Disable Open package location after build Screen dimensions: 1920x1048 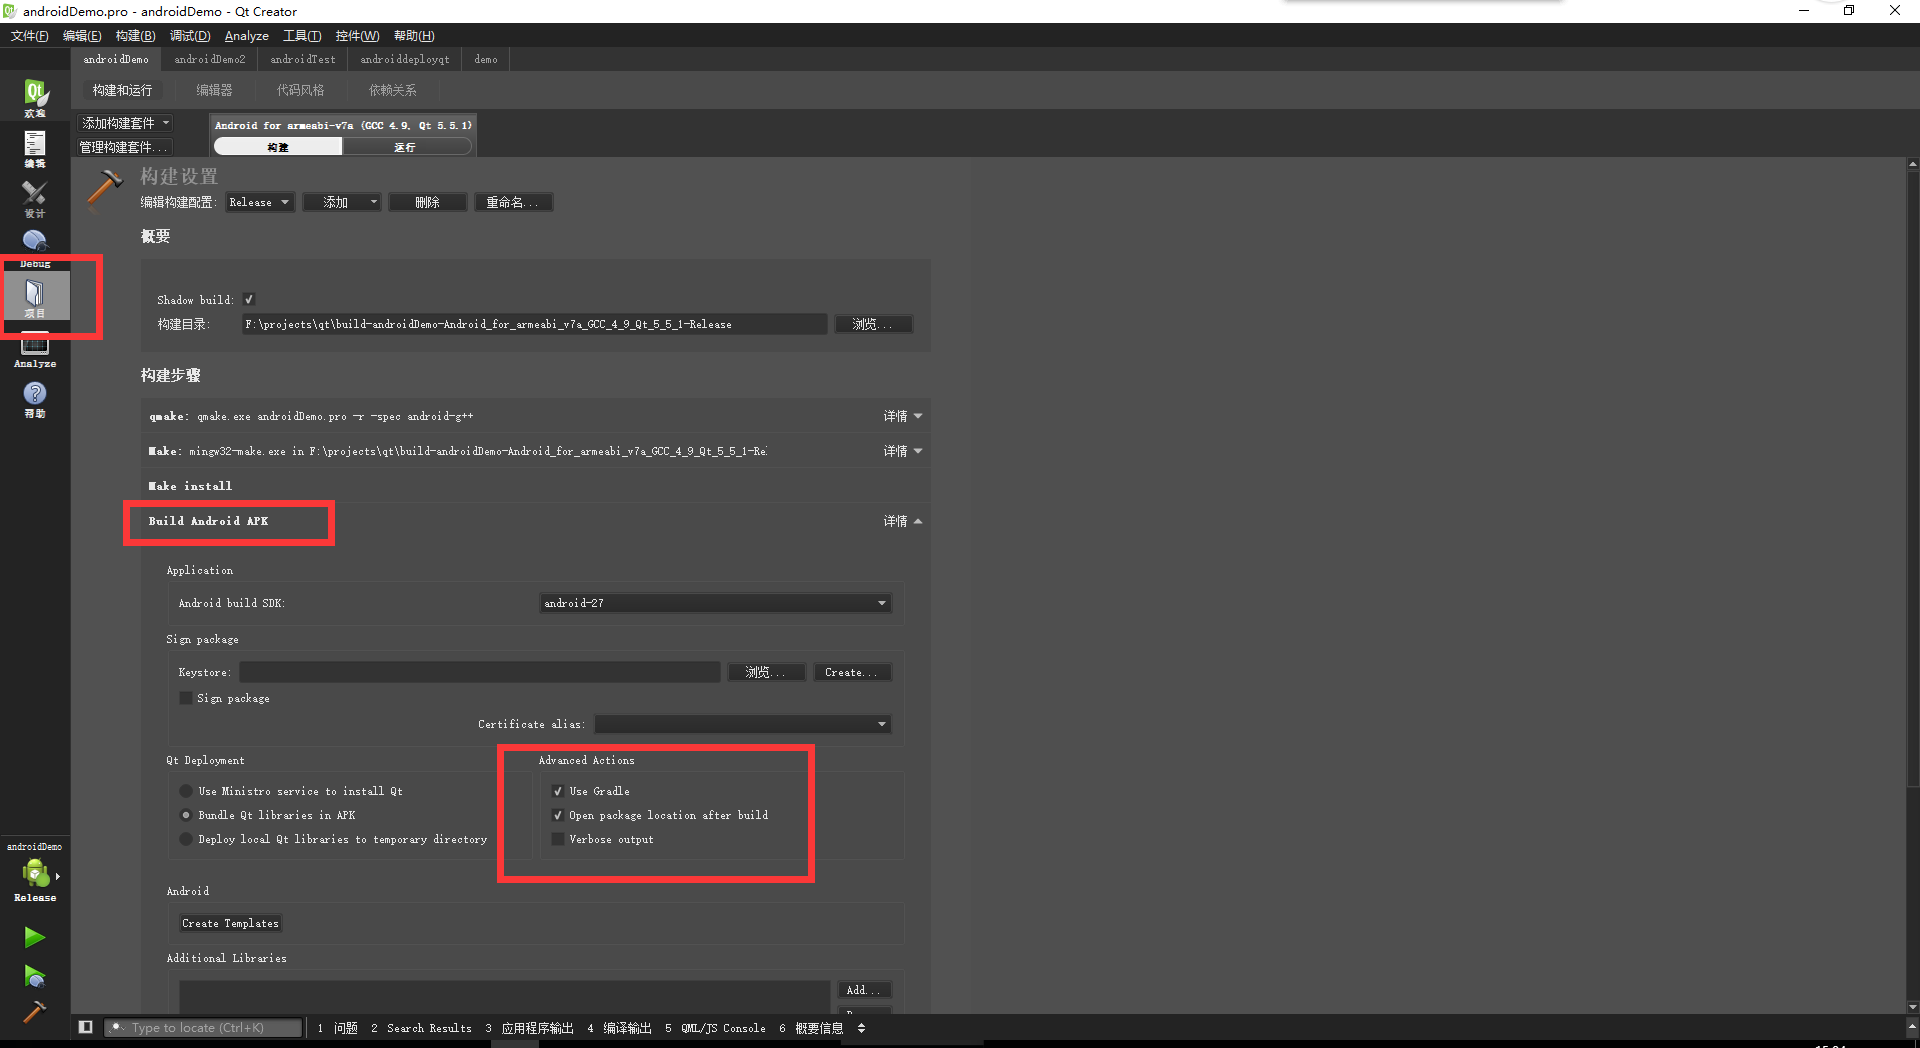click(558, 815)
